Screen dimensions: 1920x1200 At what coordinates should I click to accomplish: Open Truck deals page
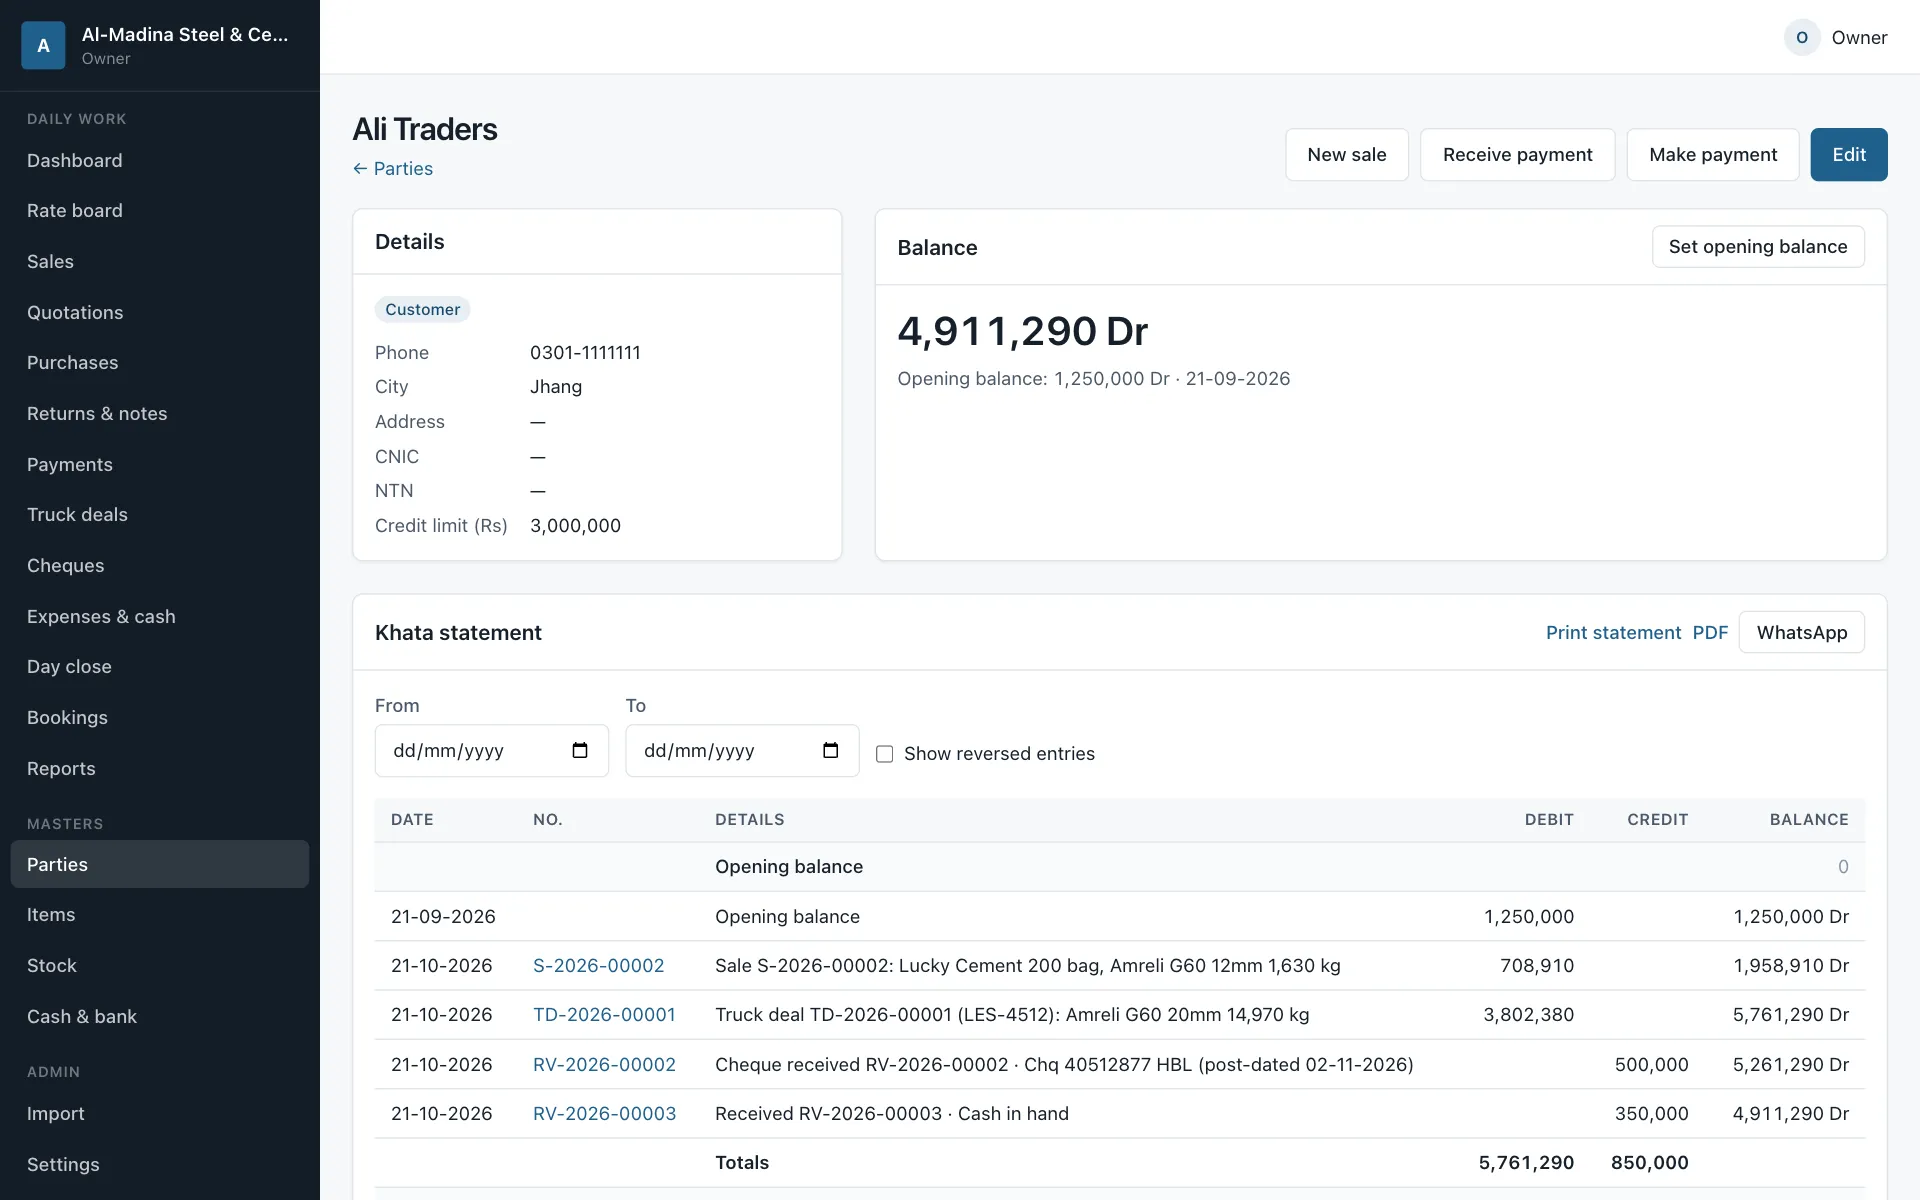(160, 515)
